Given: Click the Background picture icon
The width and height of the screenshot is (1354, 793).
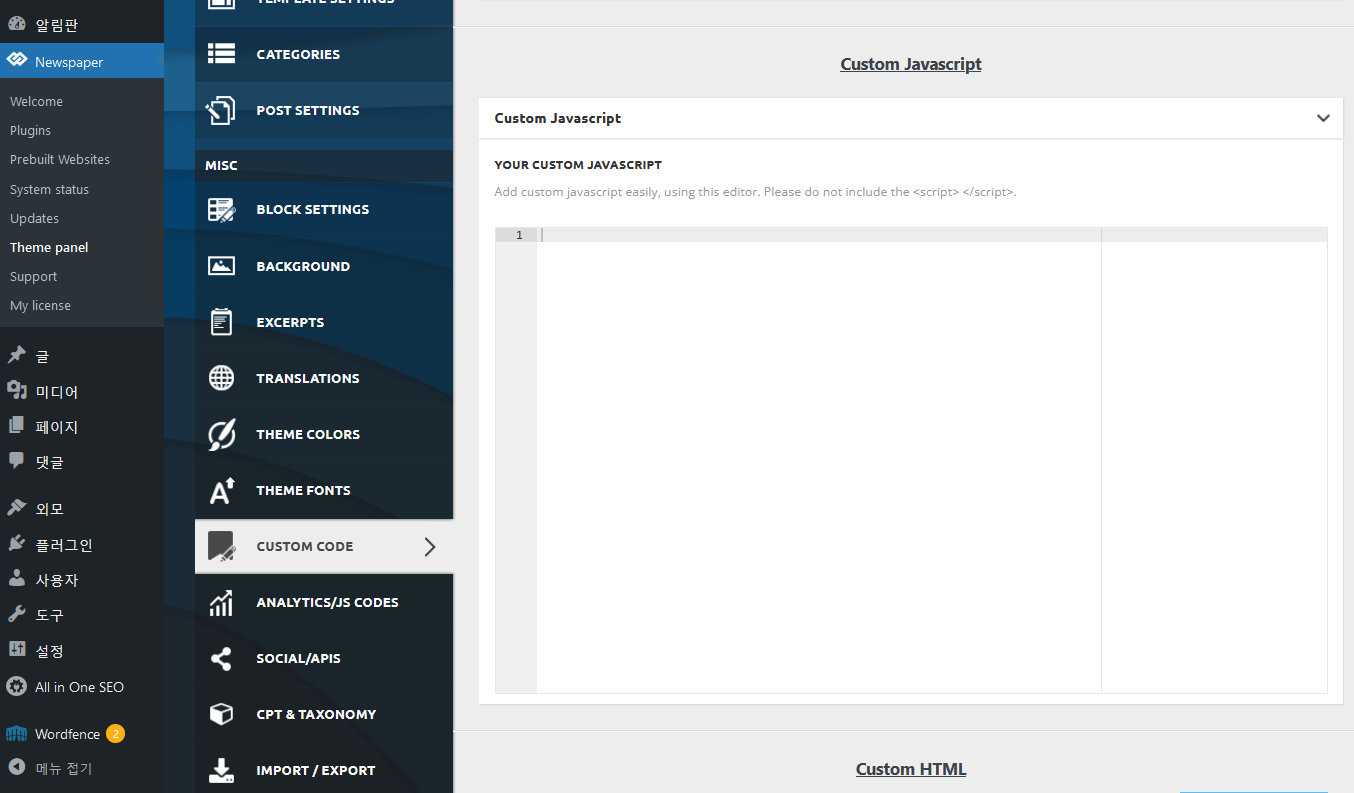Looking at the screenshot, I should (221, 266).
